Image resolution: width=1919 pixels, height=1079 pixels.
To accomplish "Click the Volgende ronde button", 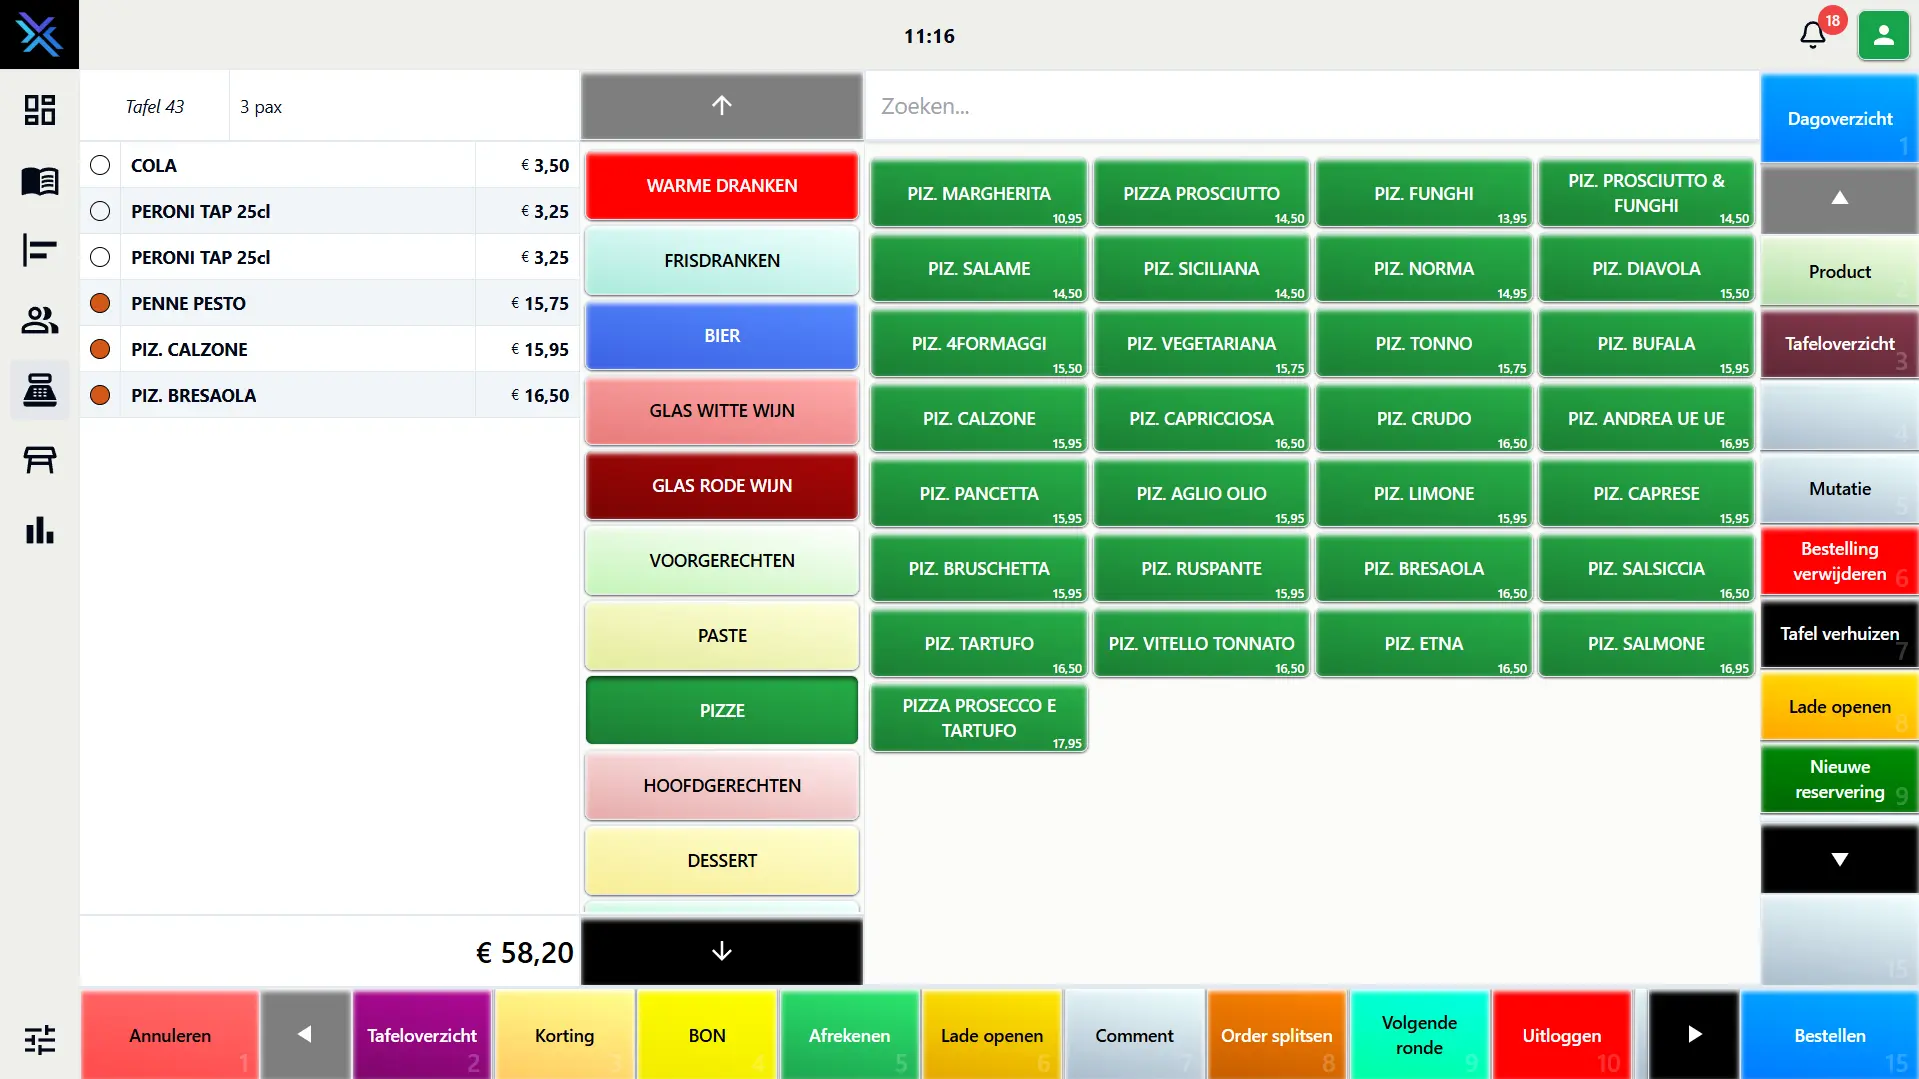I will (1419, 1035).
